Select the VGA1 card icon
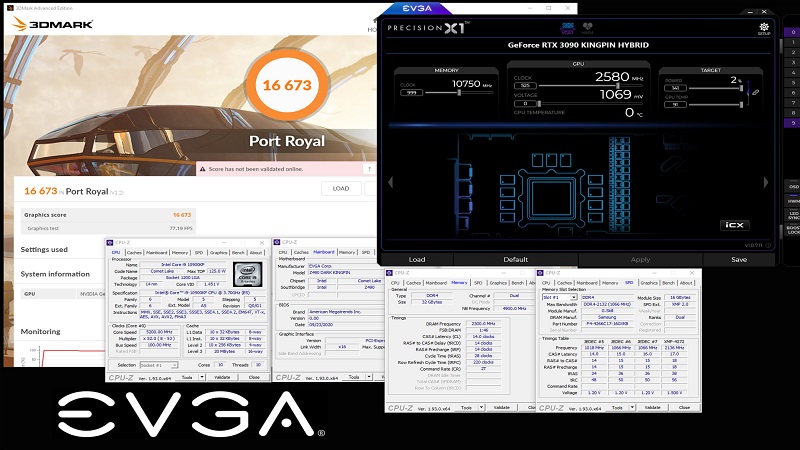Screen dimensions: 800x450 [567, 28]
